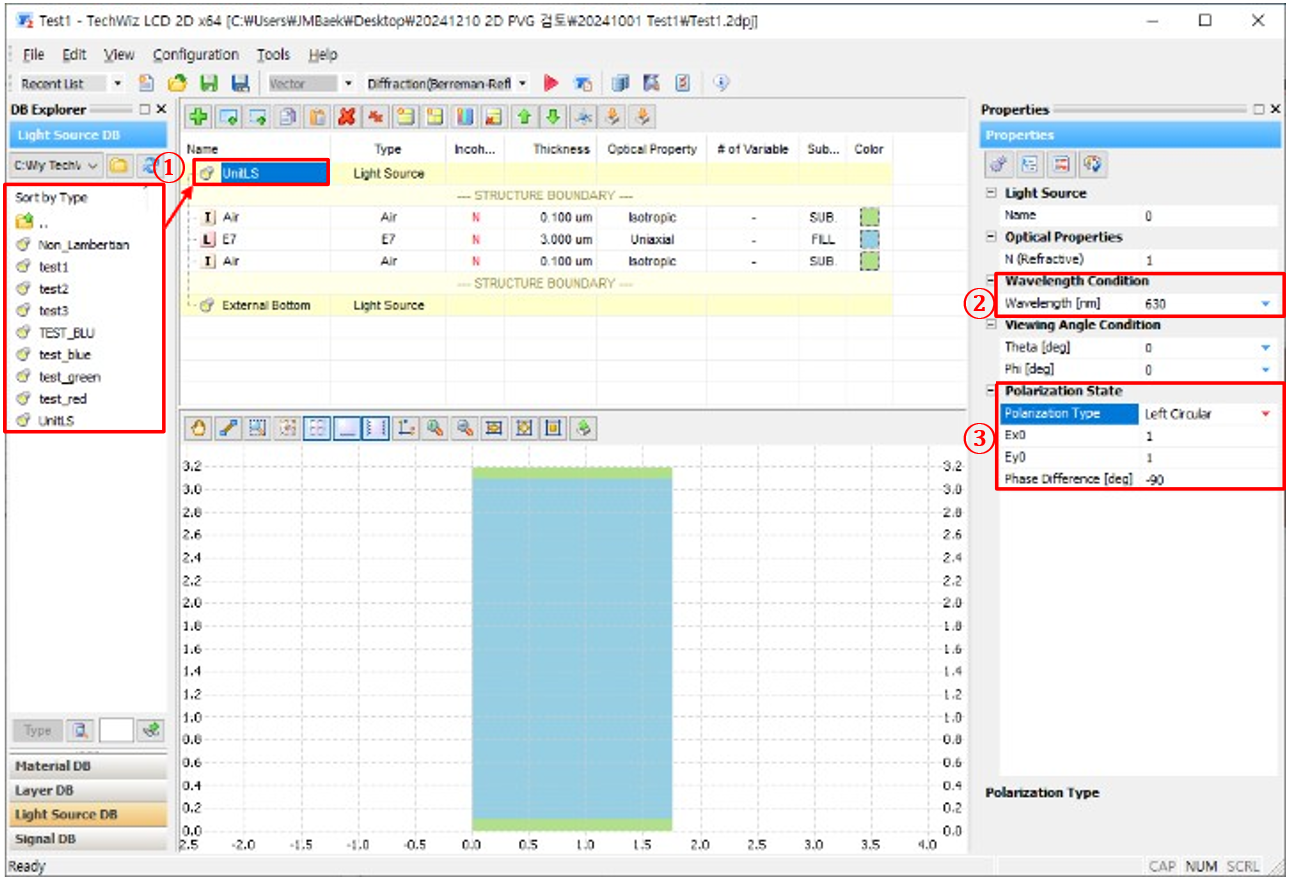The image size is (1292, 882).
Task: Click the red Run simulation arrow
Action: click(550, 84)
